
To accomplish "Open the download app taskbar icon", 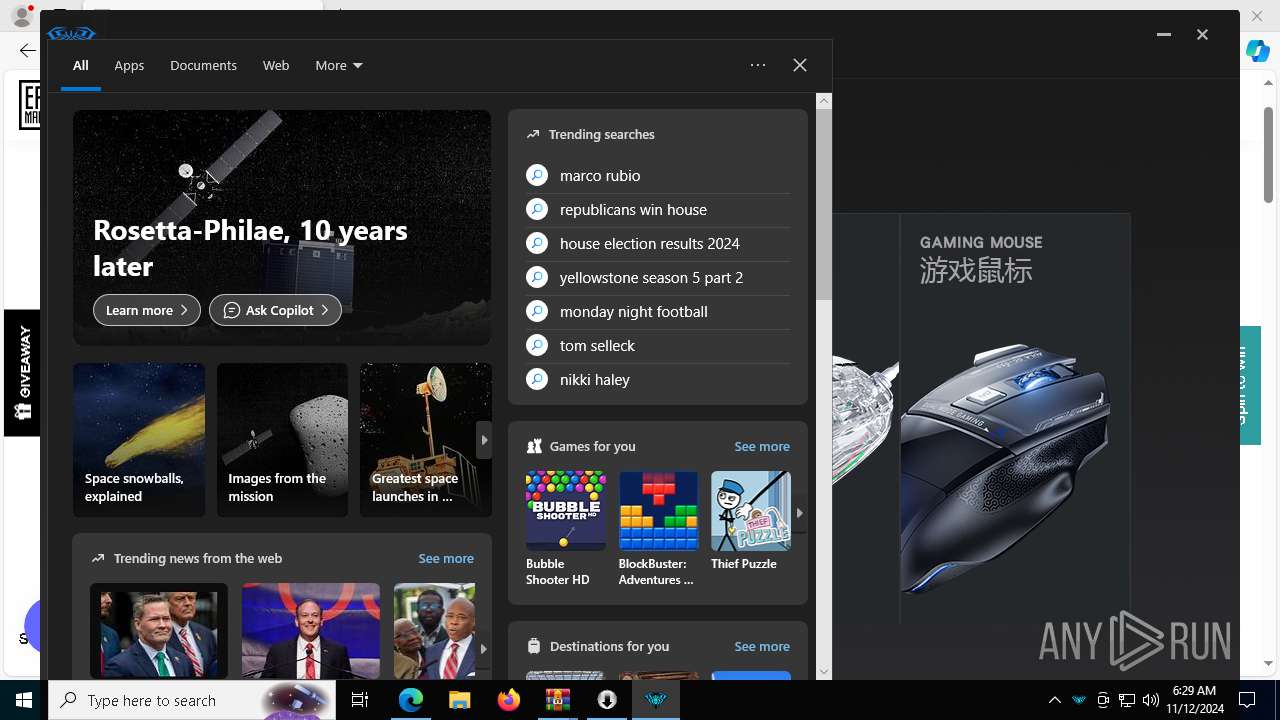I will click(x=606, y=700).
